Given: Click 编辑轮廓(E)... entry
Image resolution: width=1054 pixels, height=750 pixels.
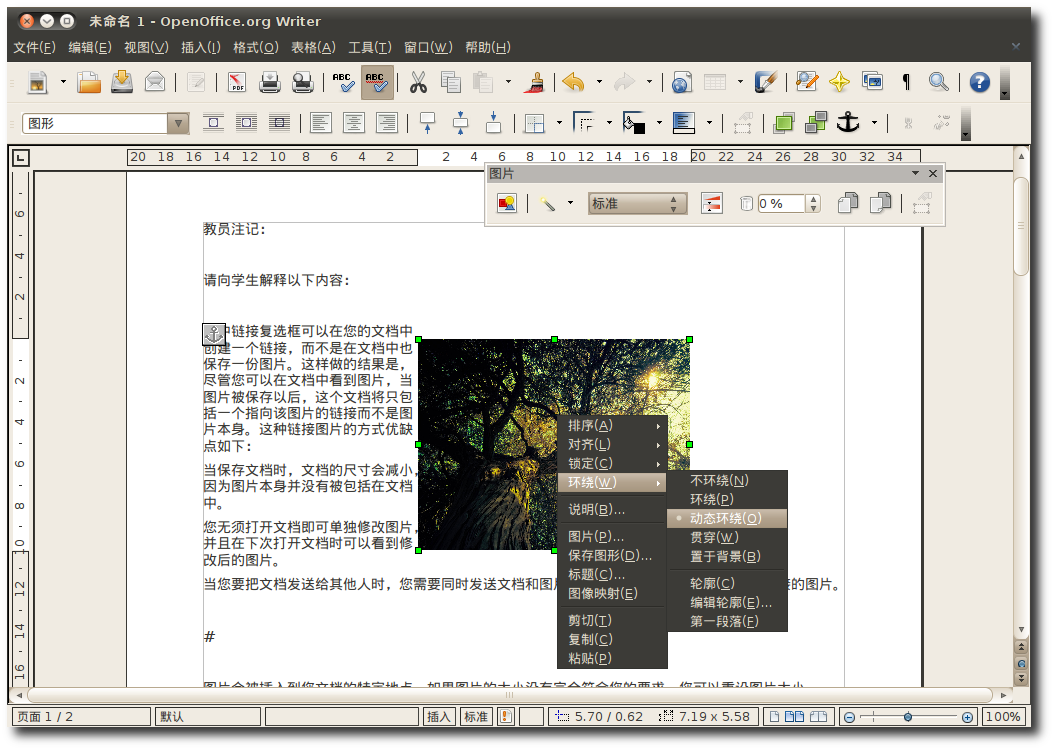Looking at the screenshot, I should click(727, 602).
